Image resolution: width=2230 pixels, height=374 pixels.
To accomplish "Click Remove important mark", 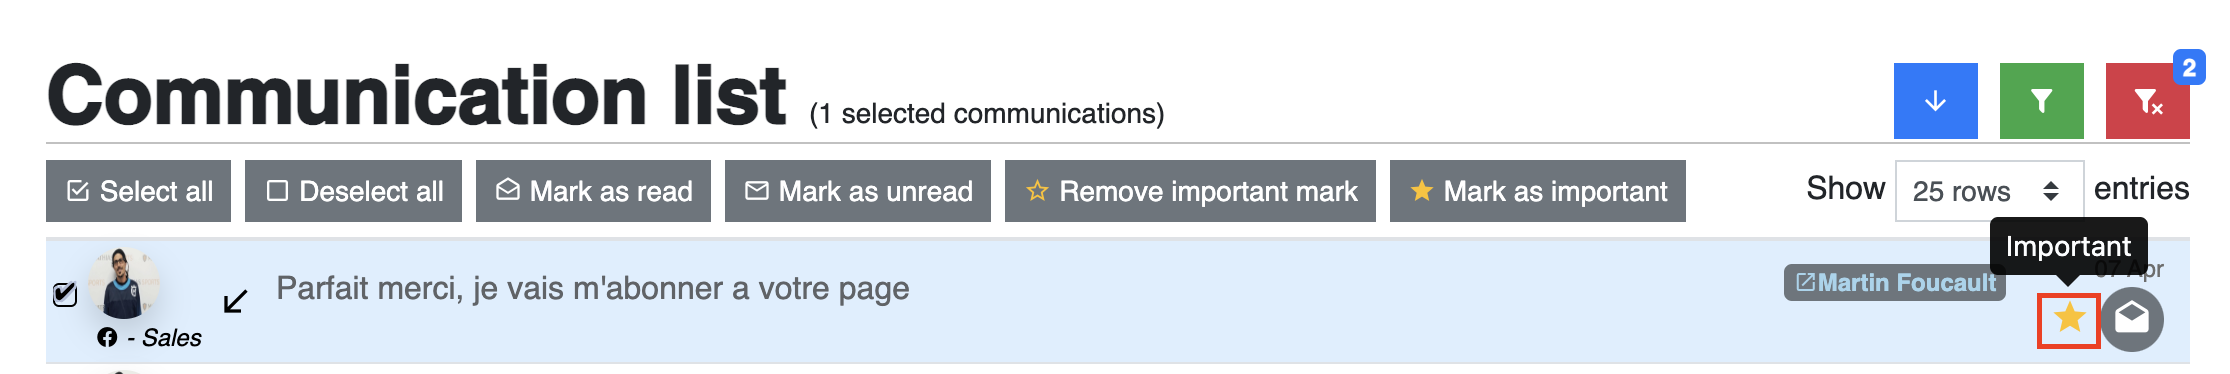I will click(x=1190, y=191).
